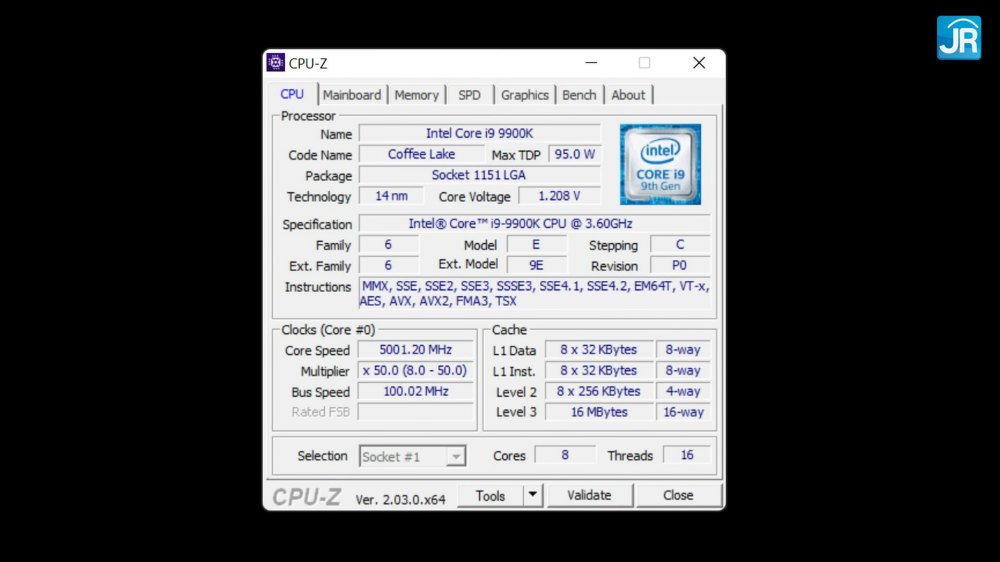The image size is (1000, 562).
Task: Click the Stepping value C
Action: pos(680,245)
